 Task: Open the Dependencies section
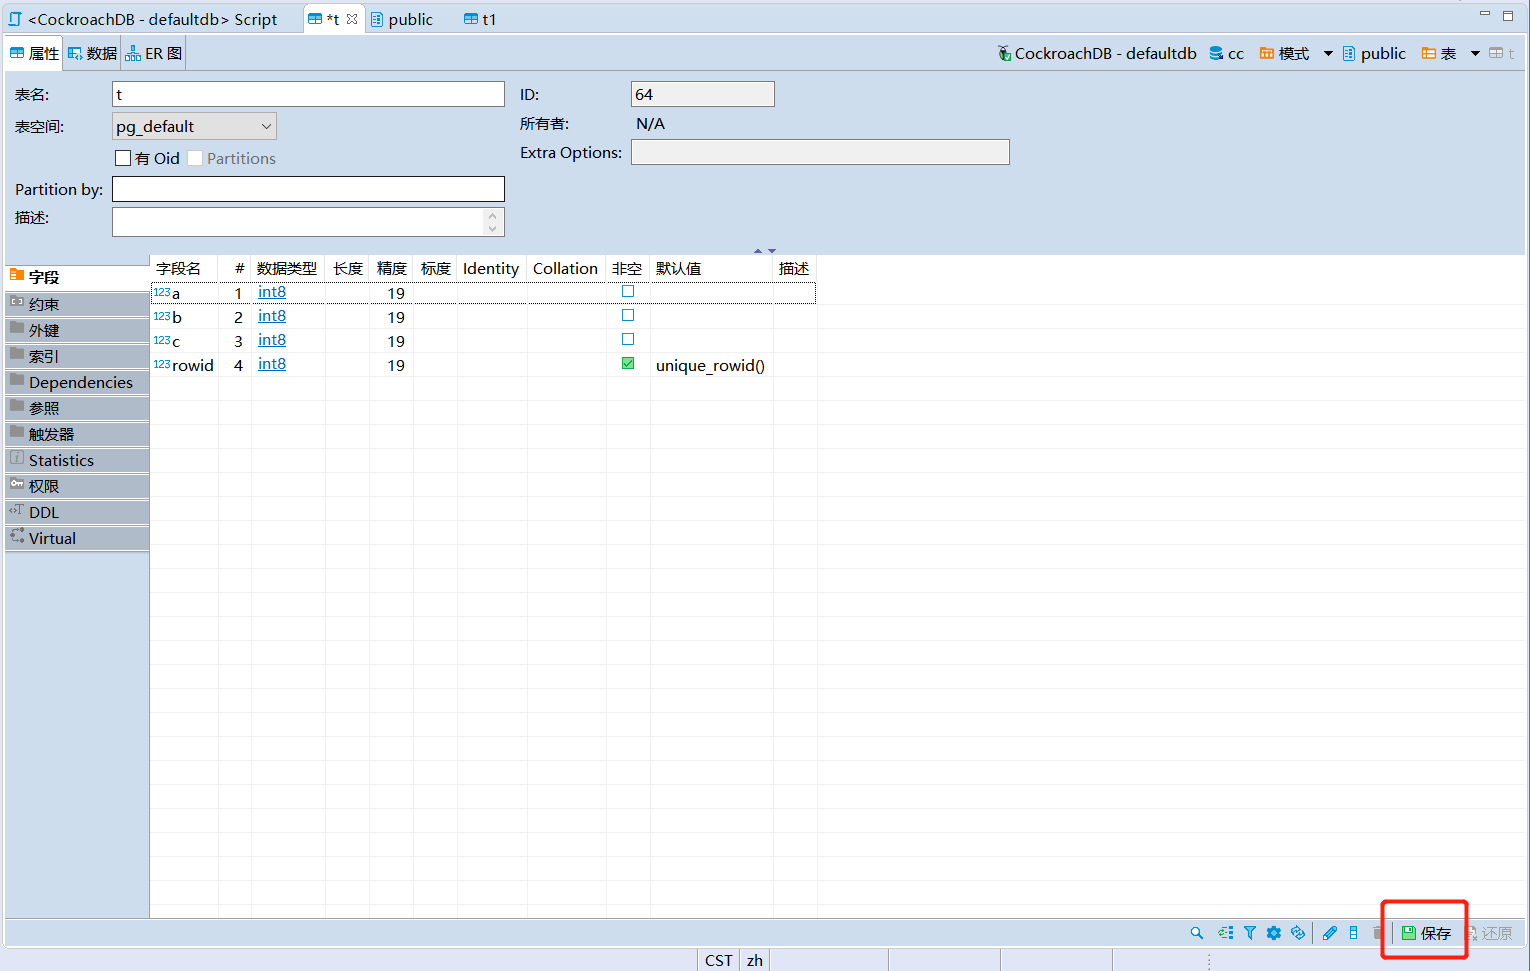(x=77, y=382)
